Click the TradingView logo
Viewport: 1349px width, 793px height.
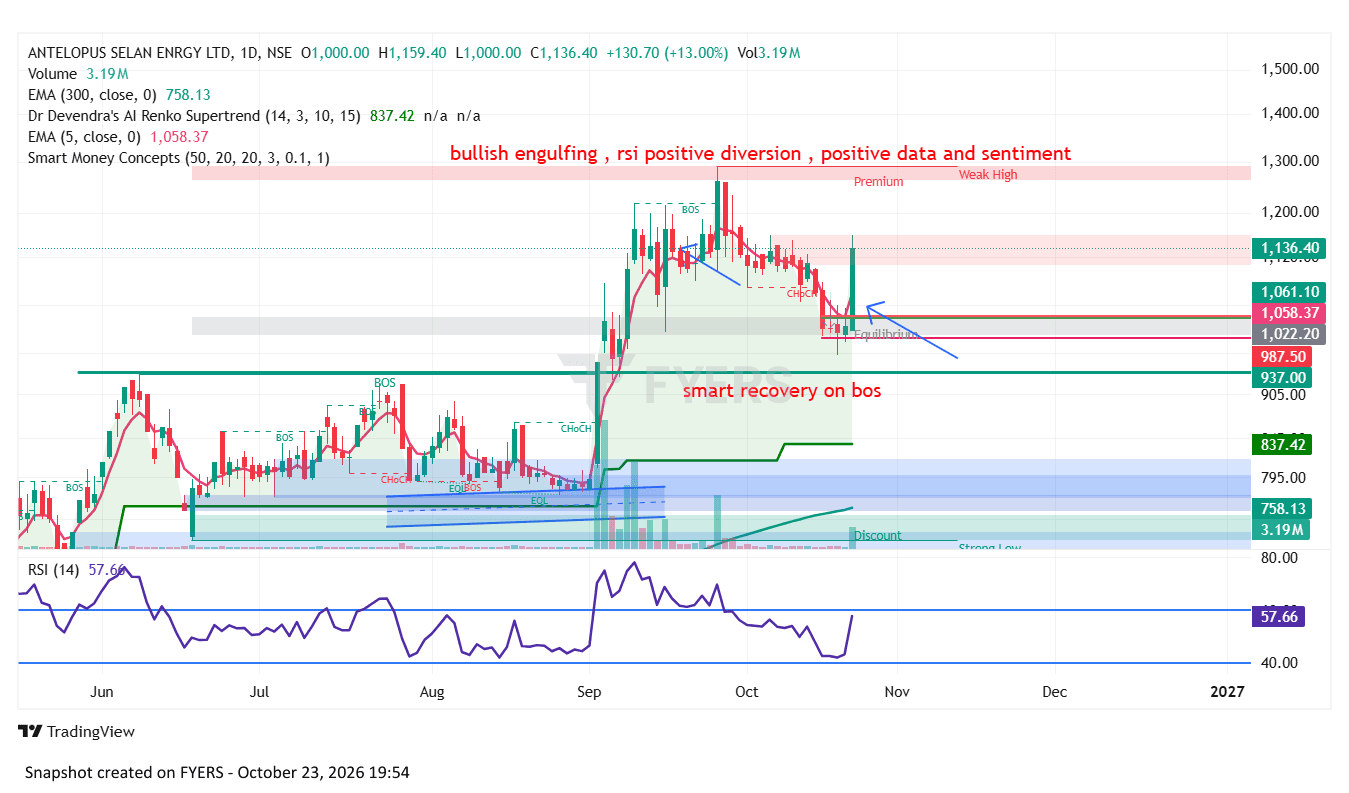point(76,731)
